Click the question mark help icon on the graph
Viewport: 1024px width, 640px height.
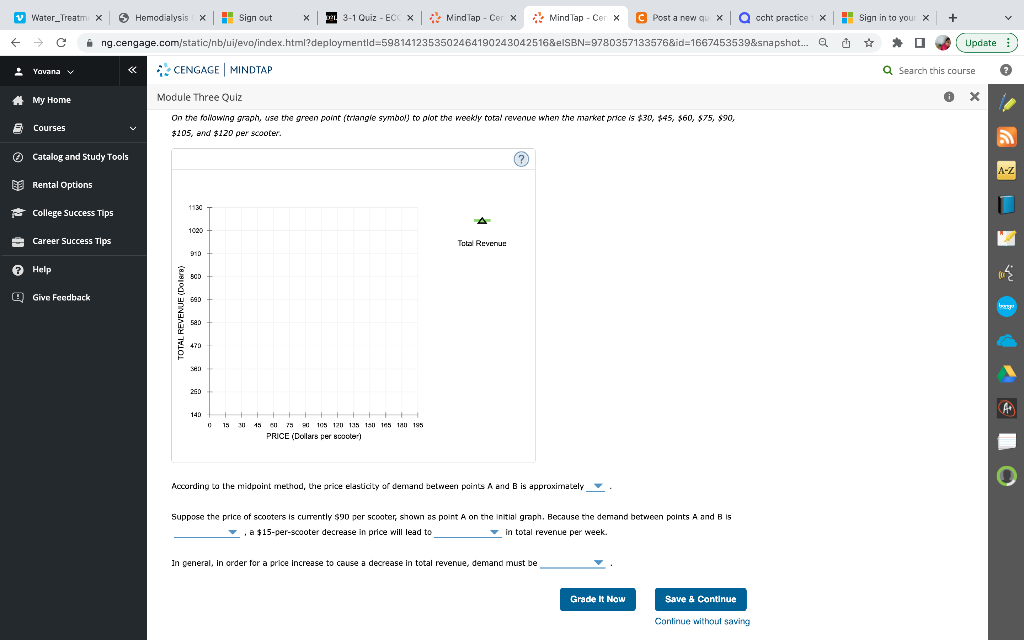click(519, 158)
